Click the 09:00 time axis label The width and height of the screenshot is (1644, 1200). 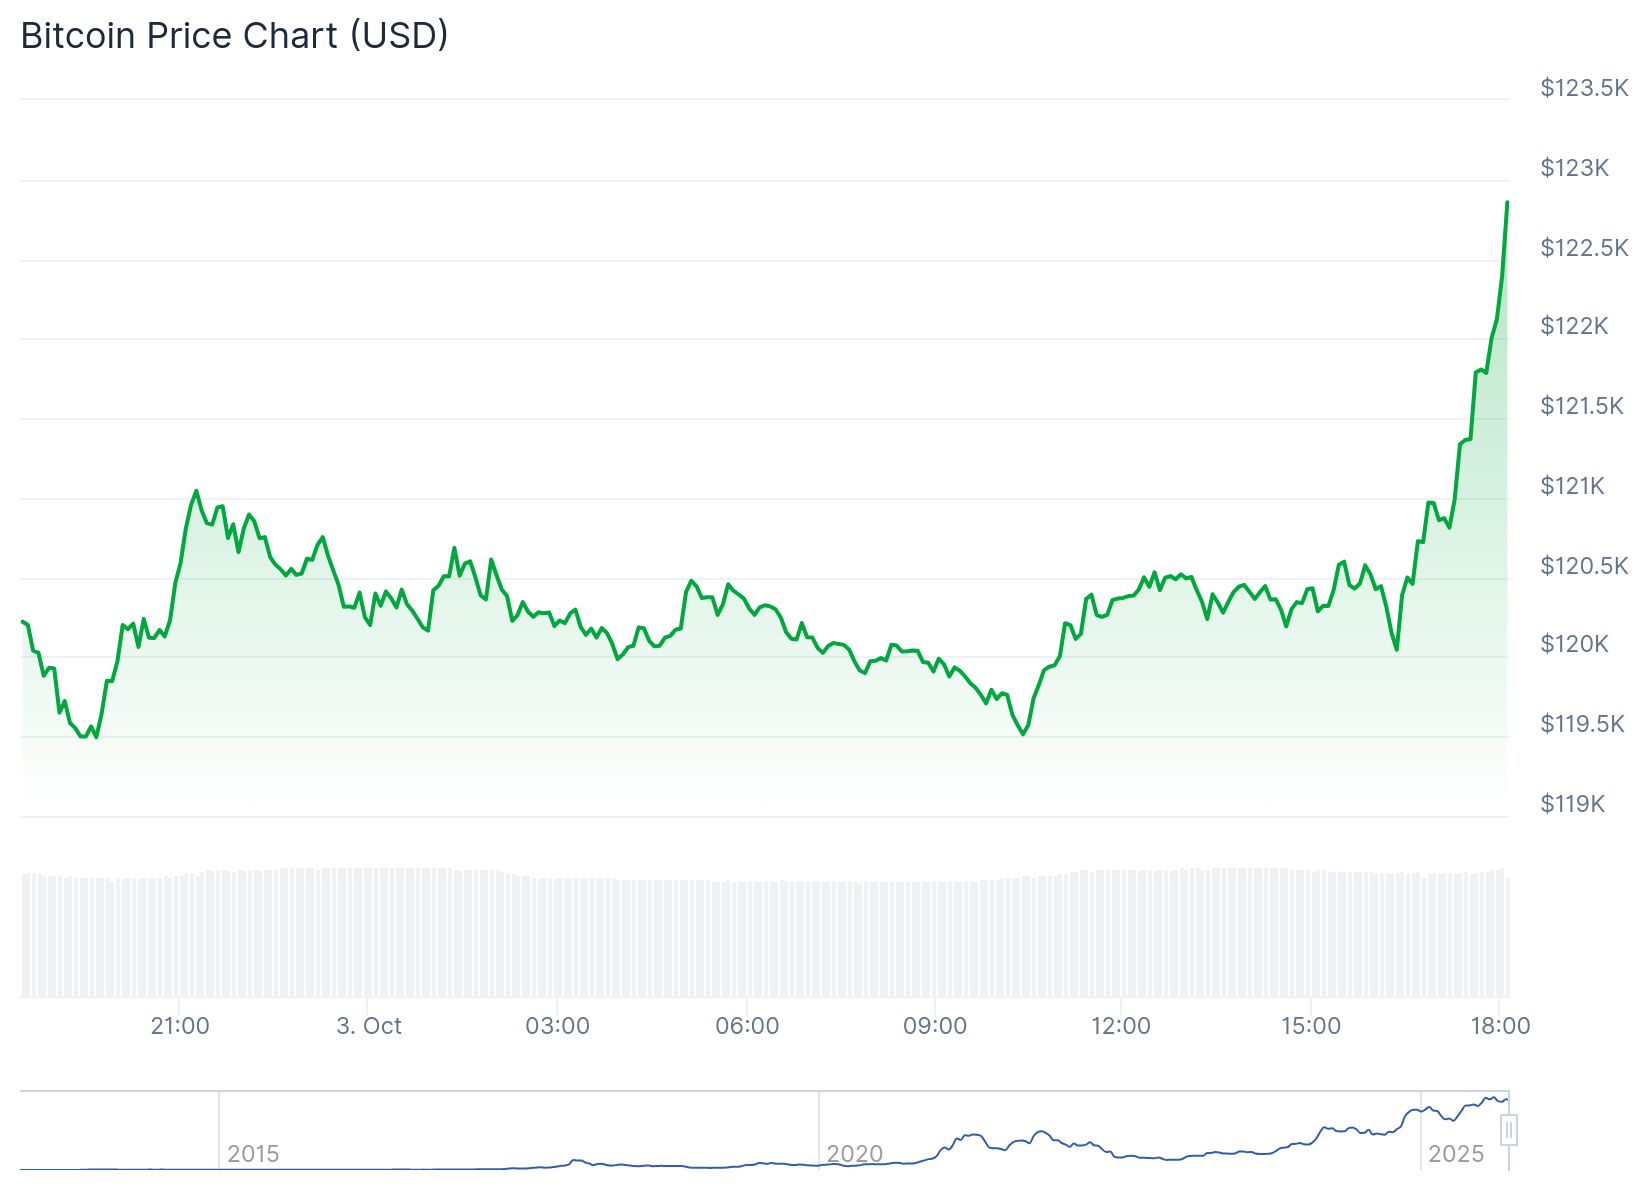click(x=935, y=1026)
